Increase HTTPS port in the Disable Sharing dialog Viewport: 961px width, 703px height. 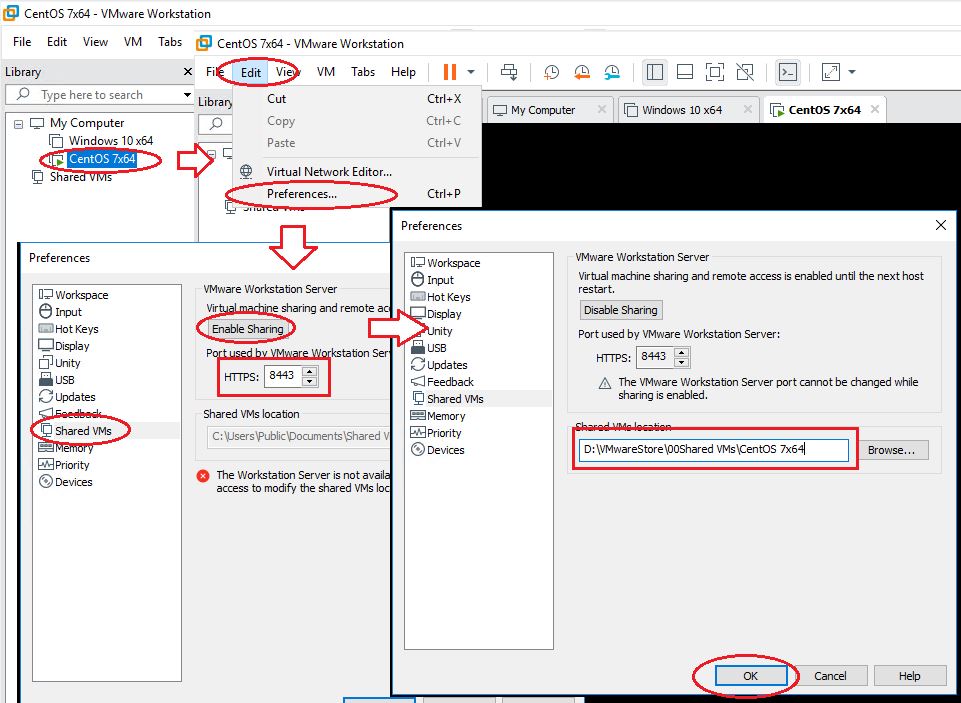coord(682,352)
